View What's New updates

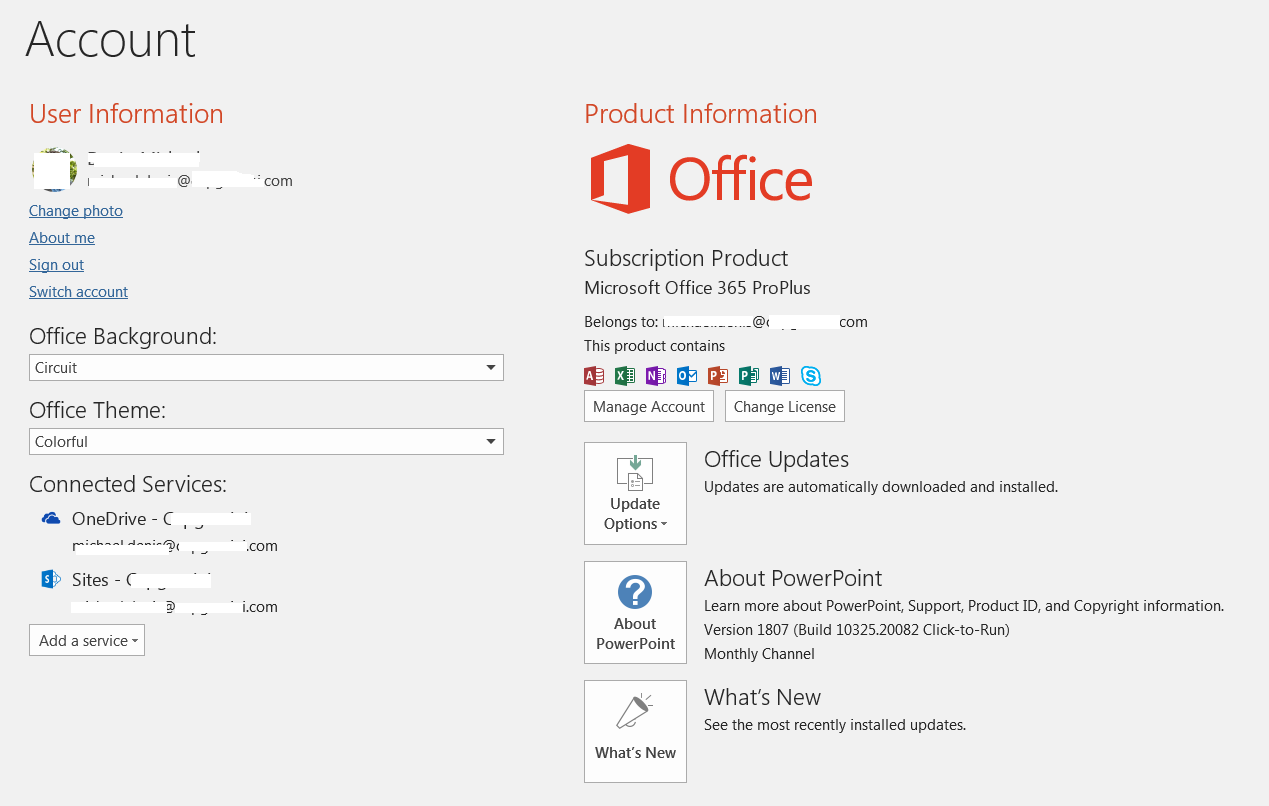point(635,732)
